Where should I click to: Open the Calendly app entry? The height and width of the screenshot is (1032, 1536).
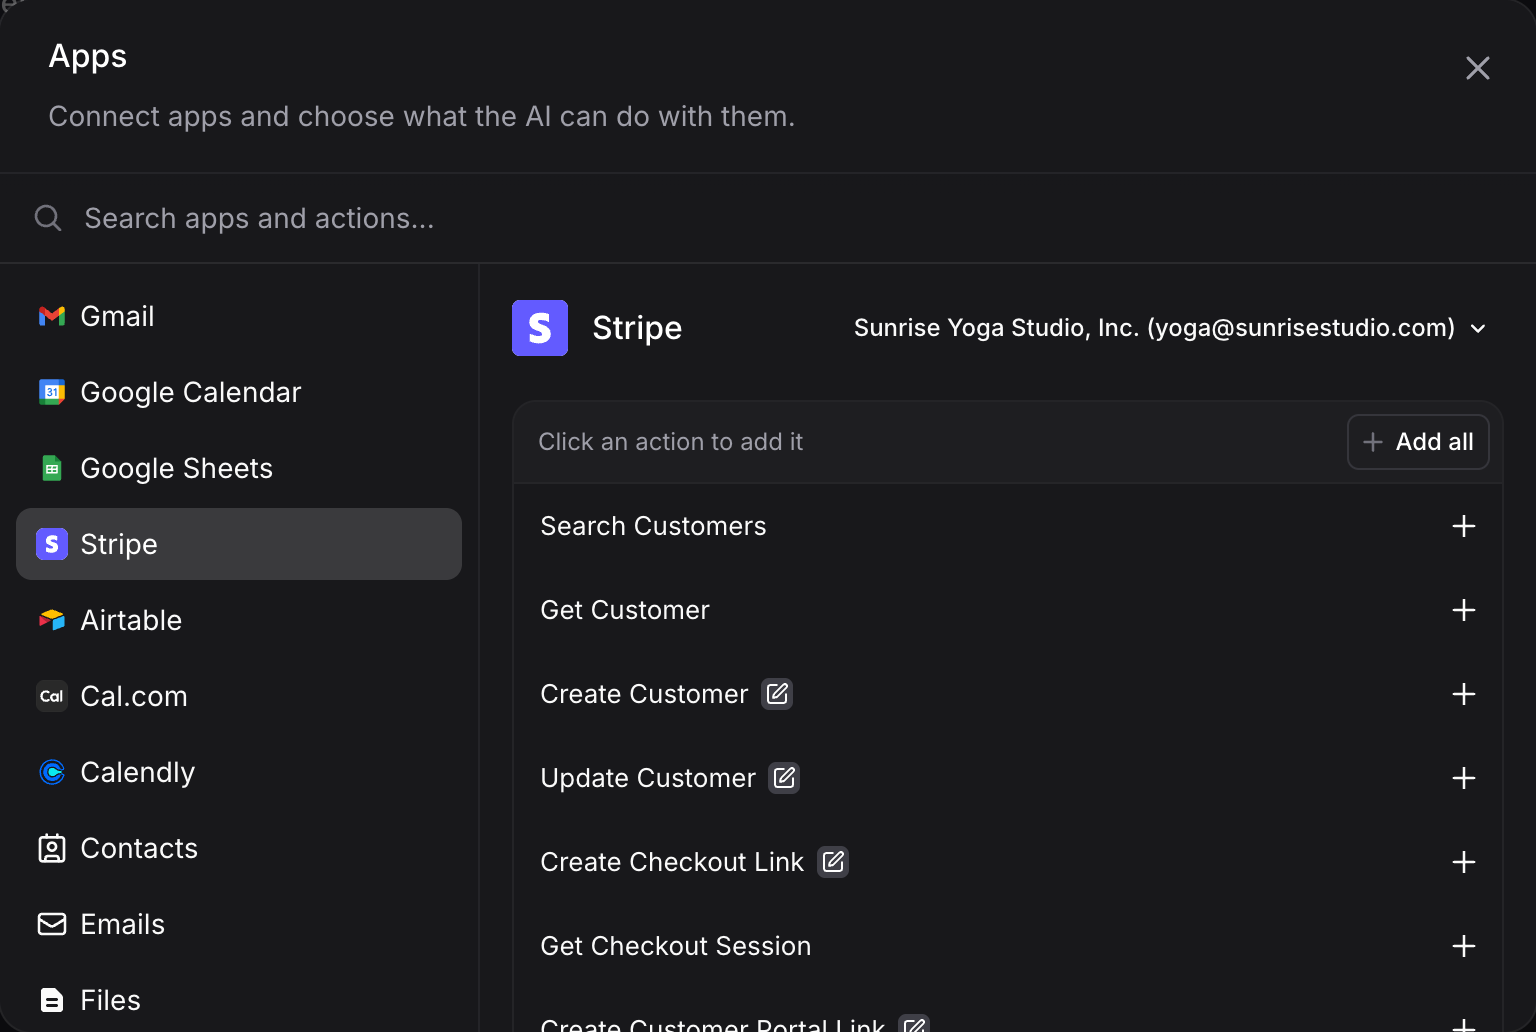pyautogui.click(x=239, y=772)
